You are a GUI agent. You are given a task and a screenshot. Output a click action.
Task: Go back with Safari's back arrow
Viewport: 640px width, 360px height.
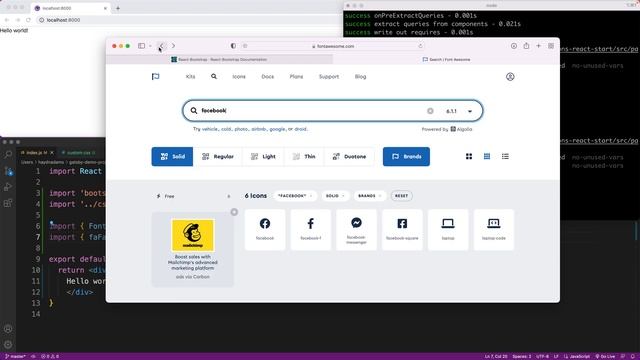point(161,46)
